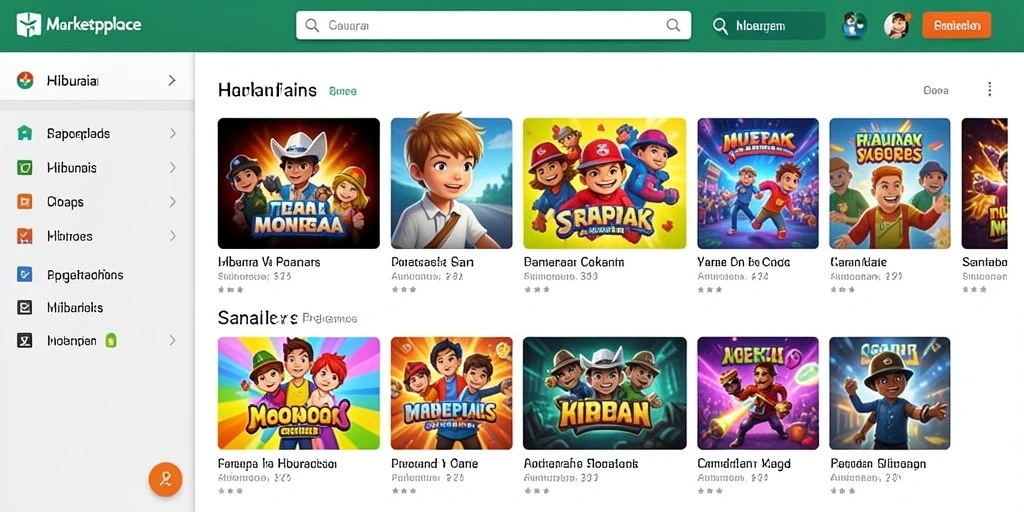This screenshot has height=512, width=1024.
Task: Open the teal Kibban game thumbnail
Action: coord(605,393)
